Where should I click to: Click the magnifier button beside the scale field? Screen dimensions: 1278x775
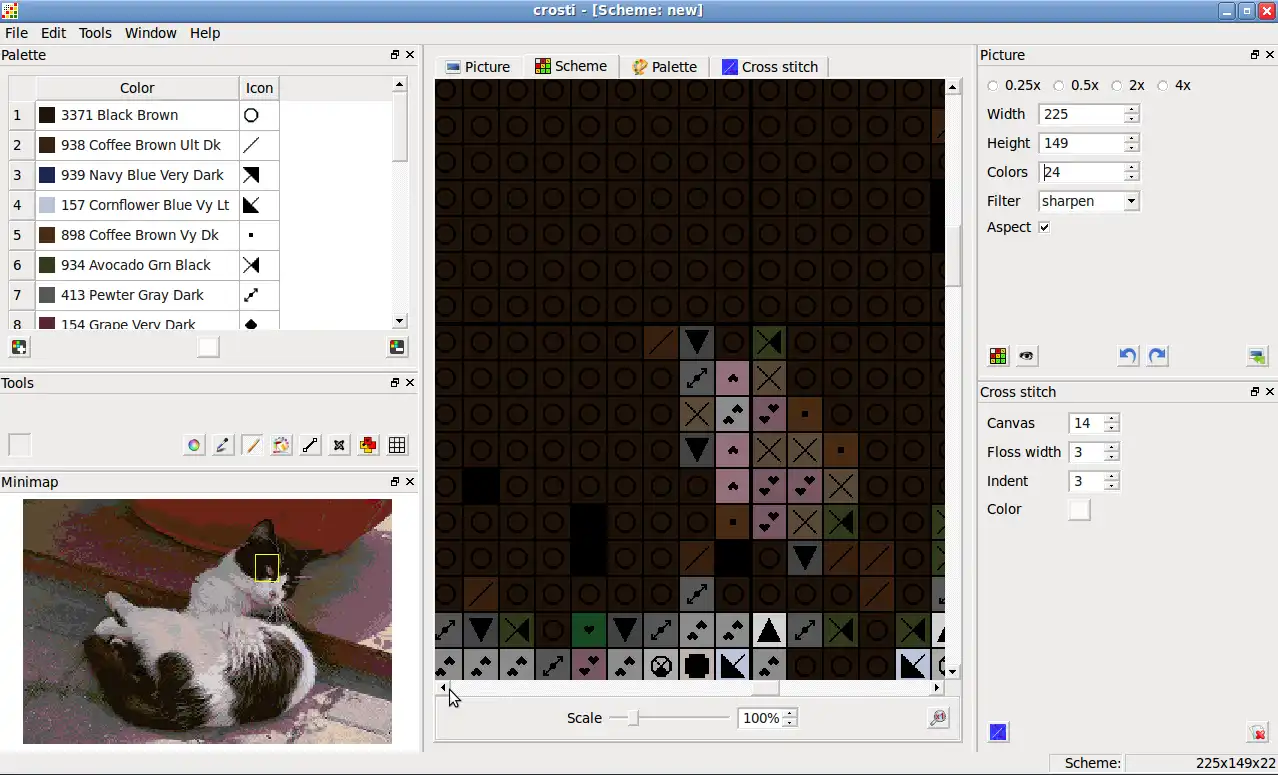coord(937,717)
